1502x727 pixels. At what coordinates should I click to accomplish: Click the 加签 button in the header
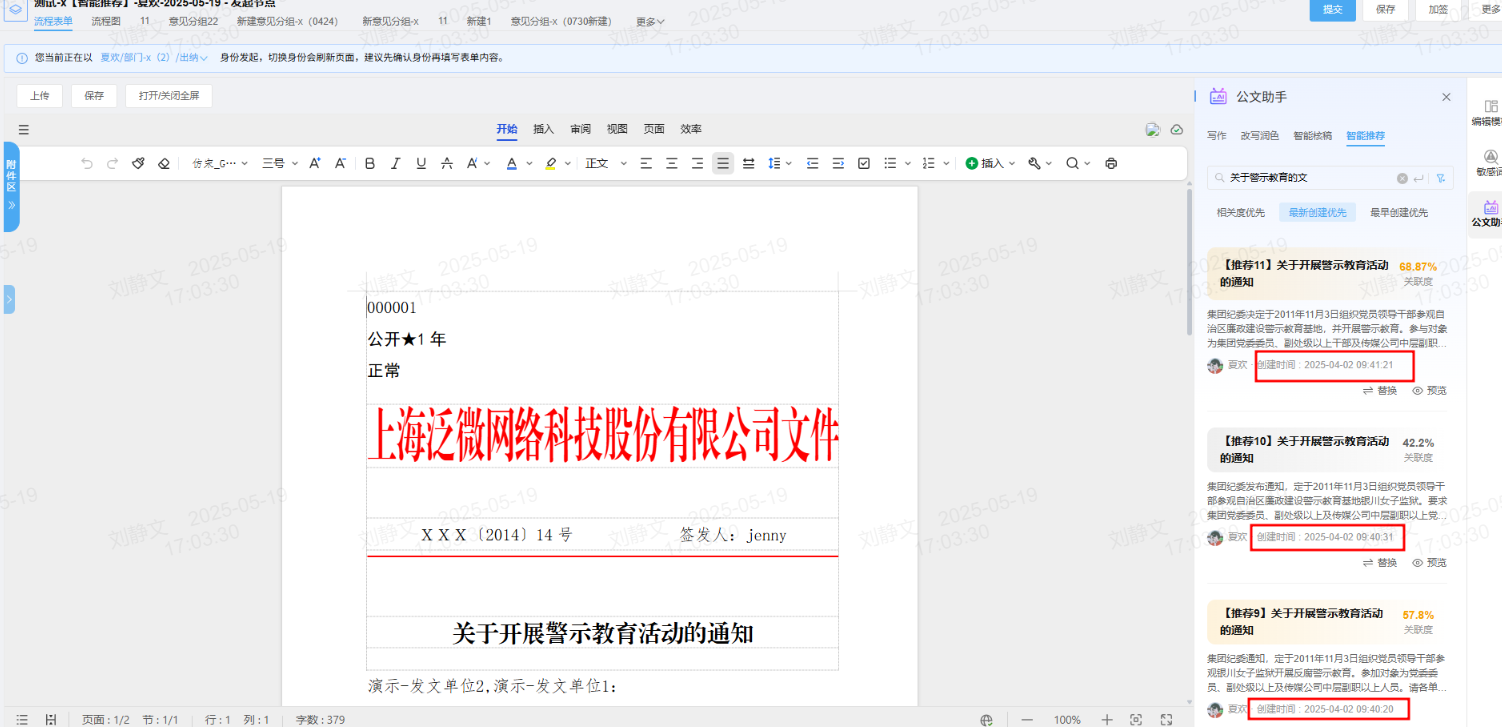1438,9
